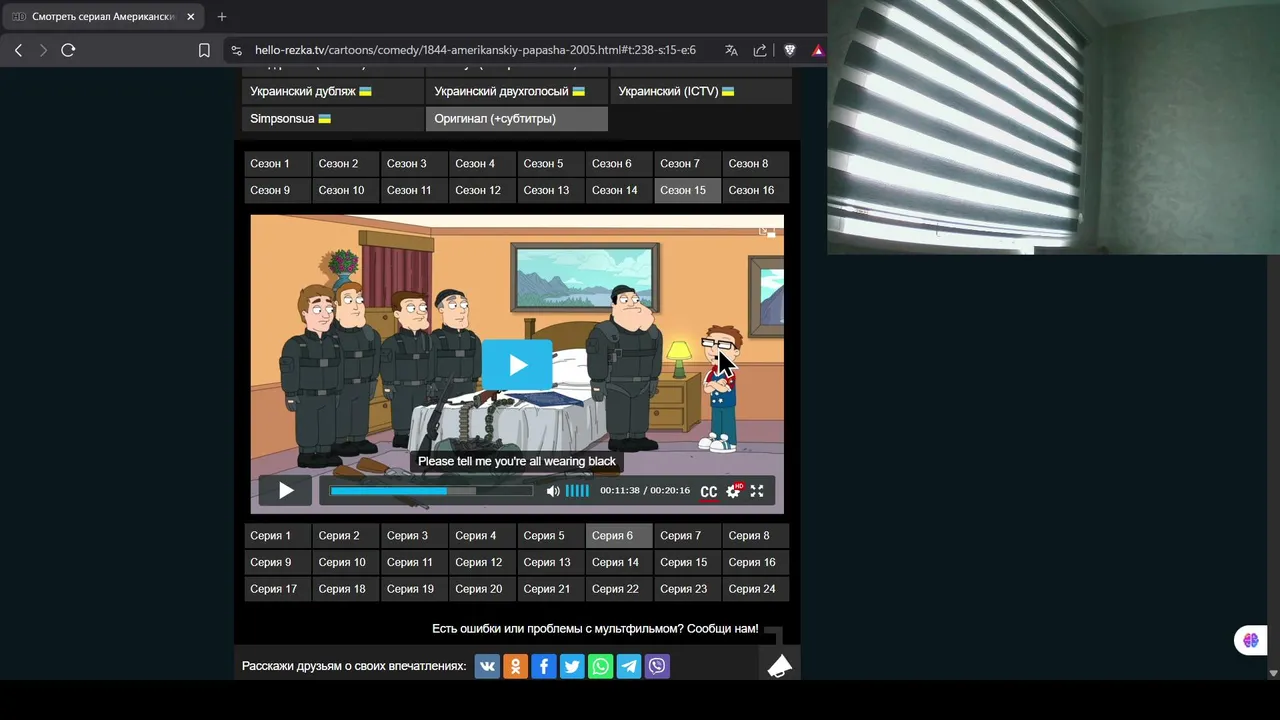The width and height of the screenshot is (1280, 720).
Task: Select the Украинский дубляж voiceover
Action: 331,91
